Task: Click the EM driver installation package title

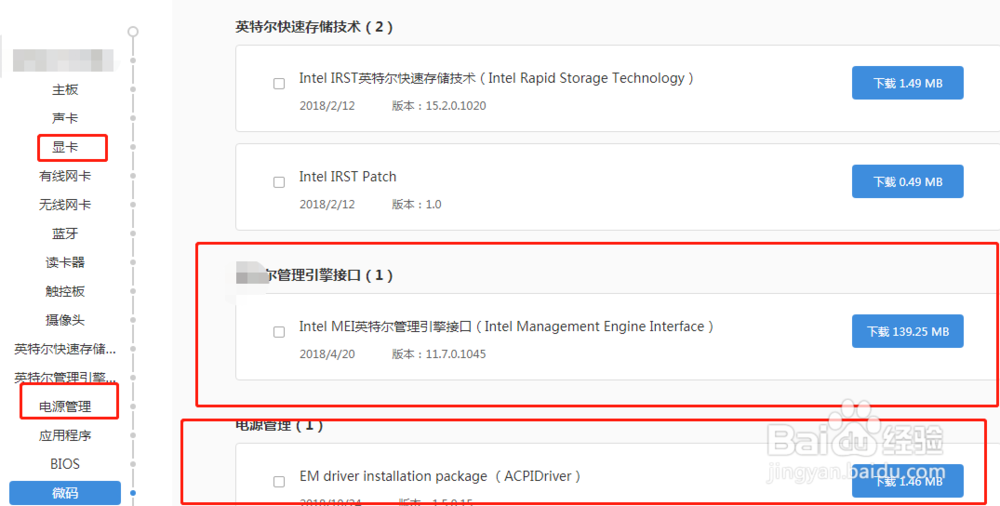Action: coord(440,477)
